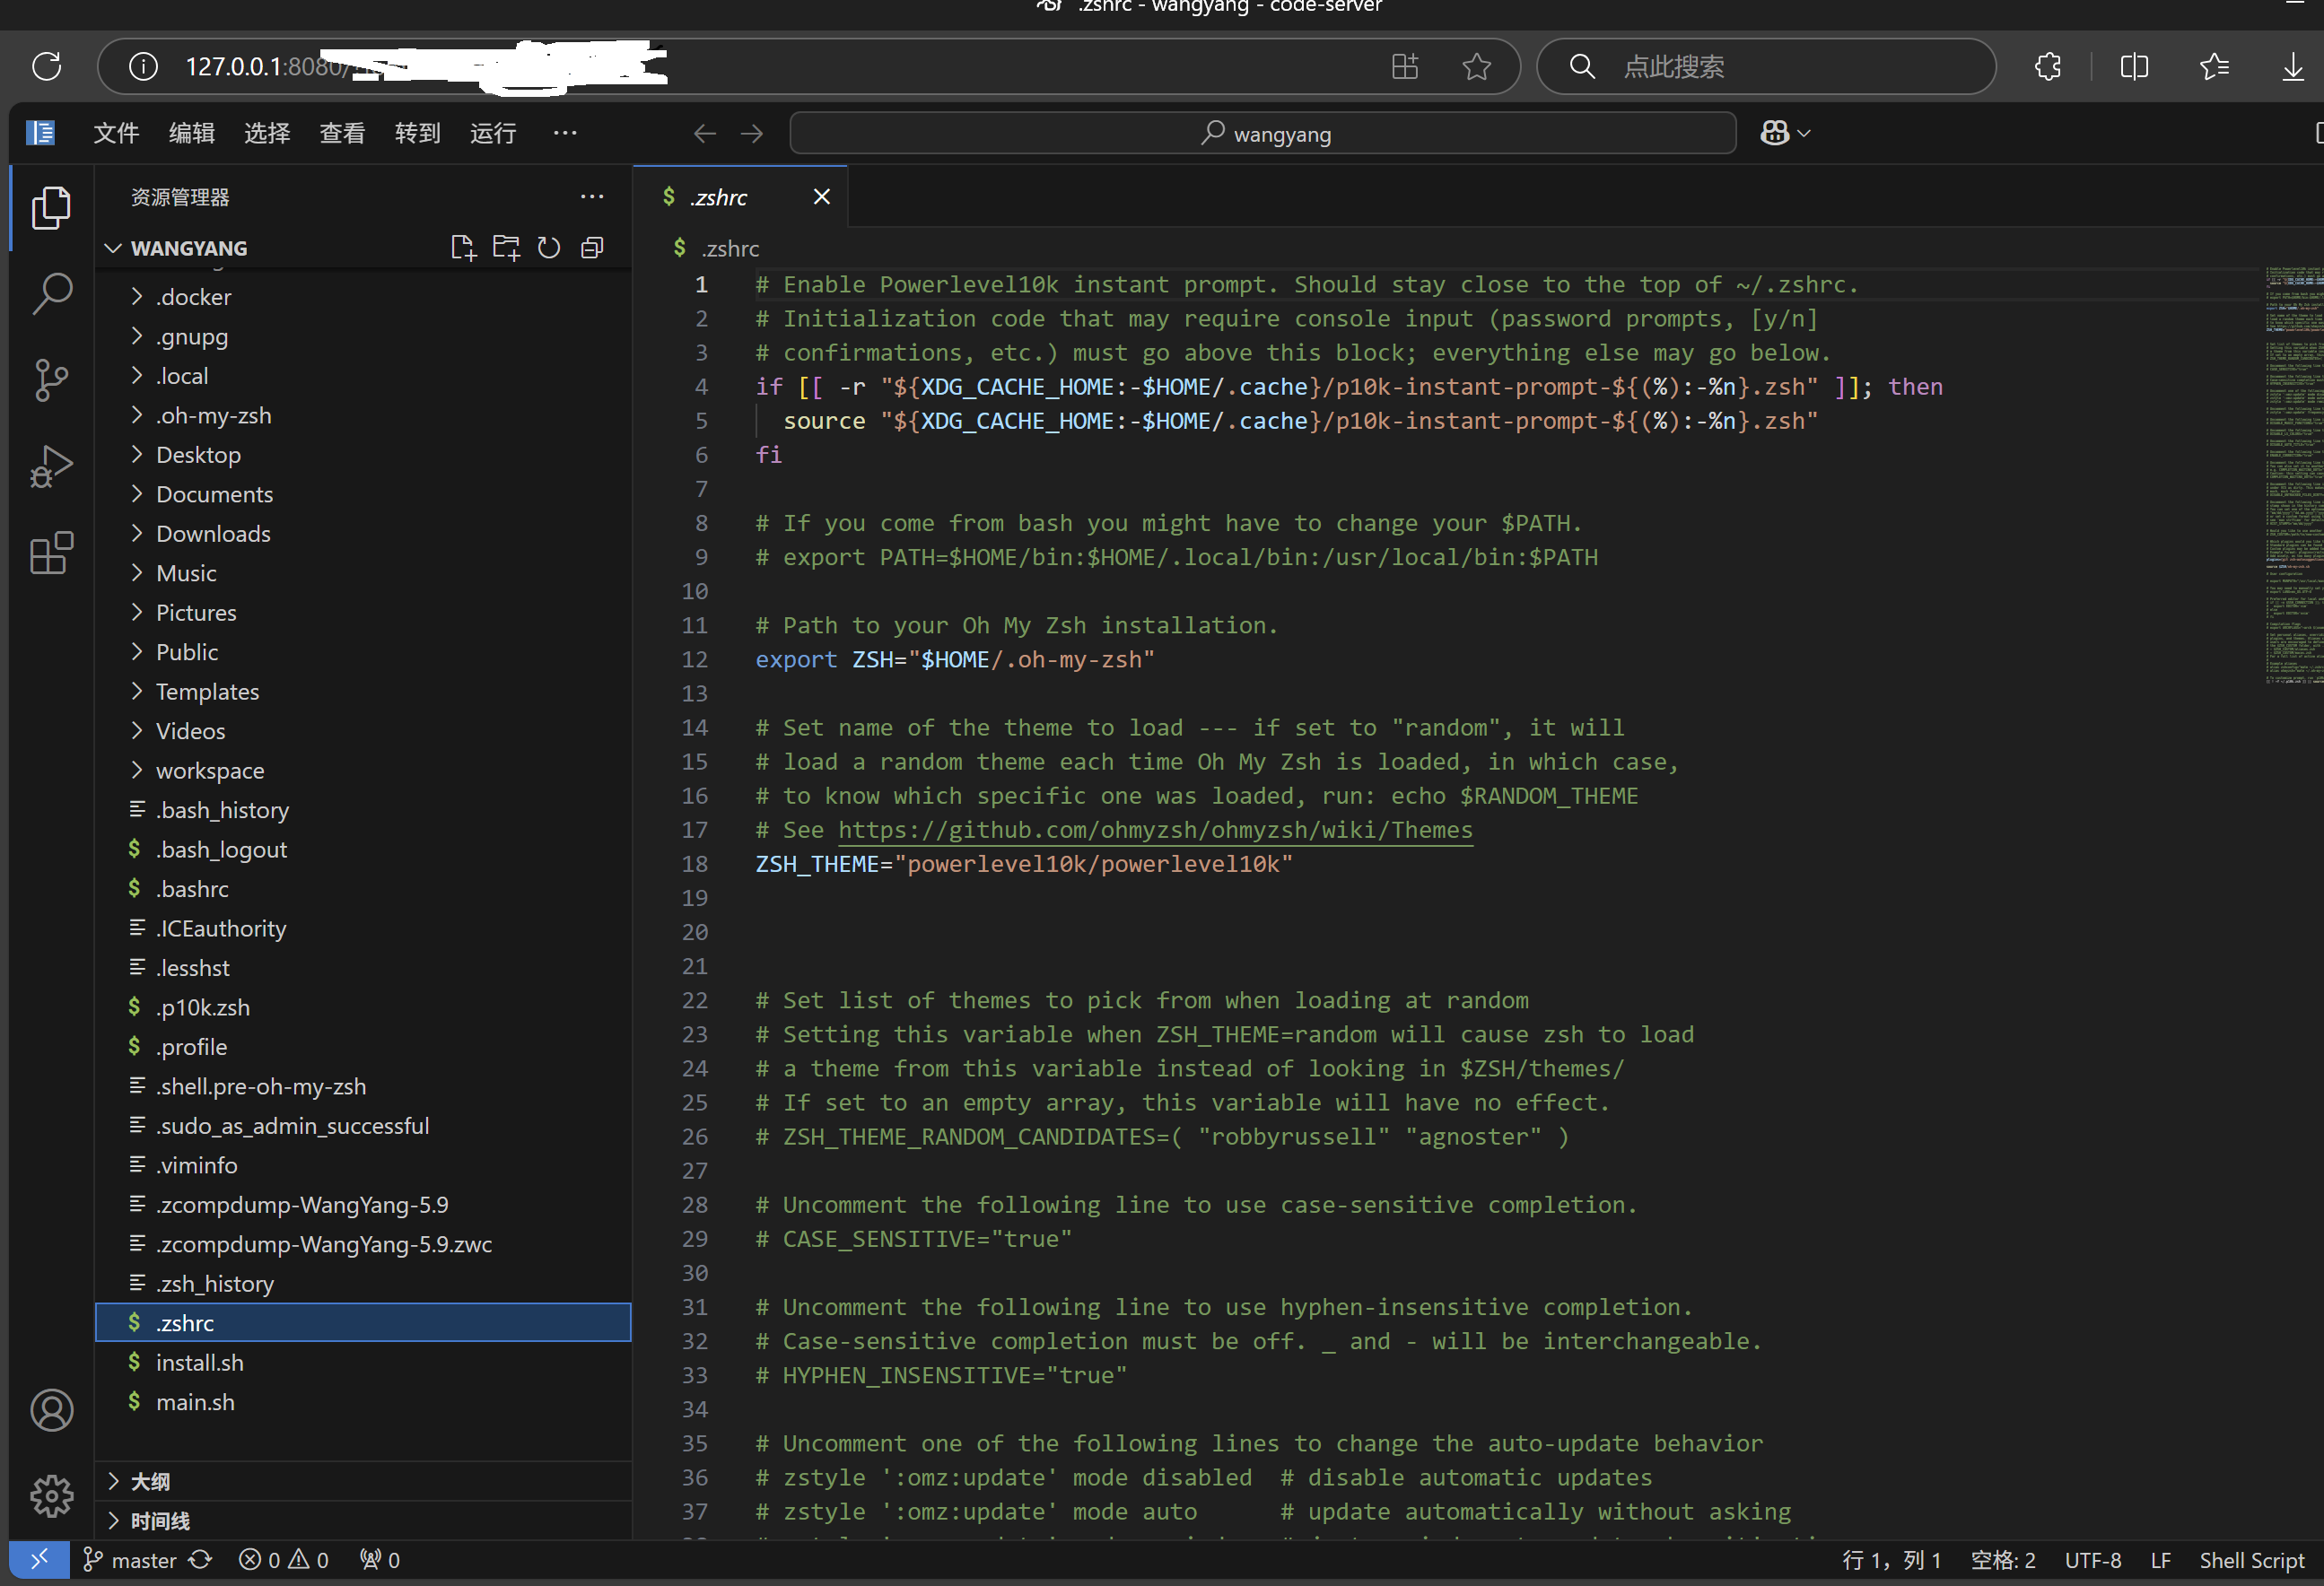The height and width of the screenshot is (1586, 2324).
Task: Open the chat dropdown arrow next to Copilot icon
Action: tap(1804, 133)
